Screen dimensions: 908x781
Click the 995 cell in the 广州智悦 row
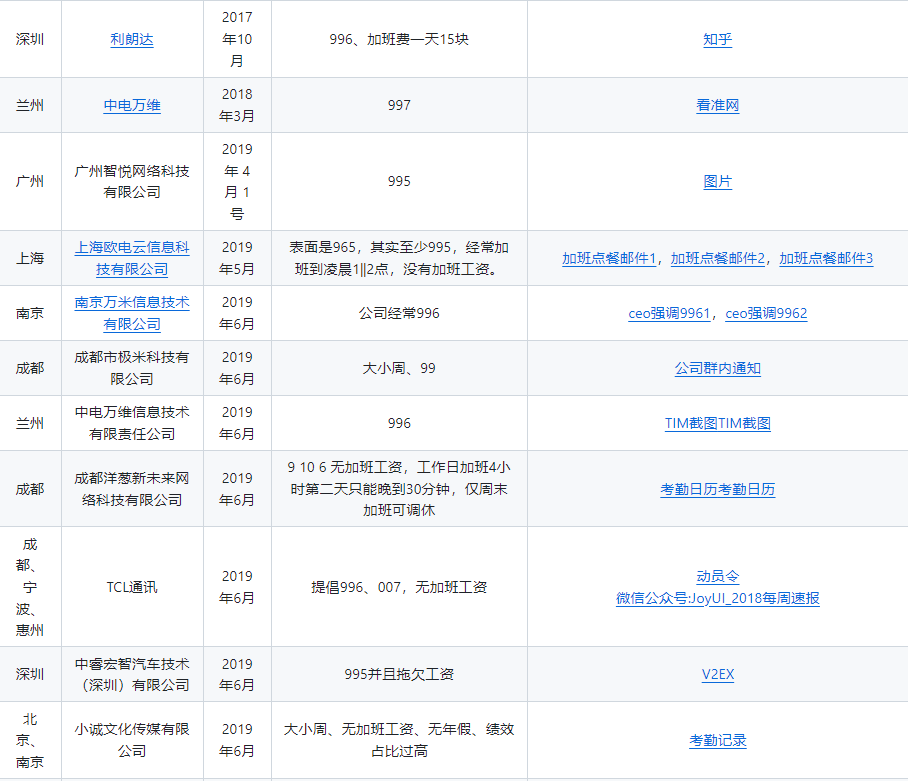[x=399, y=182]
